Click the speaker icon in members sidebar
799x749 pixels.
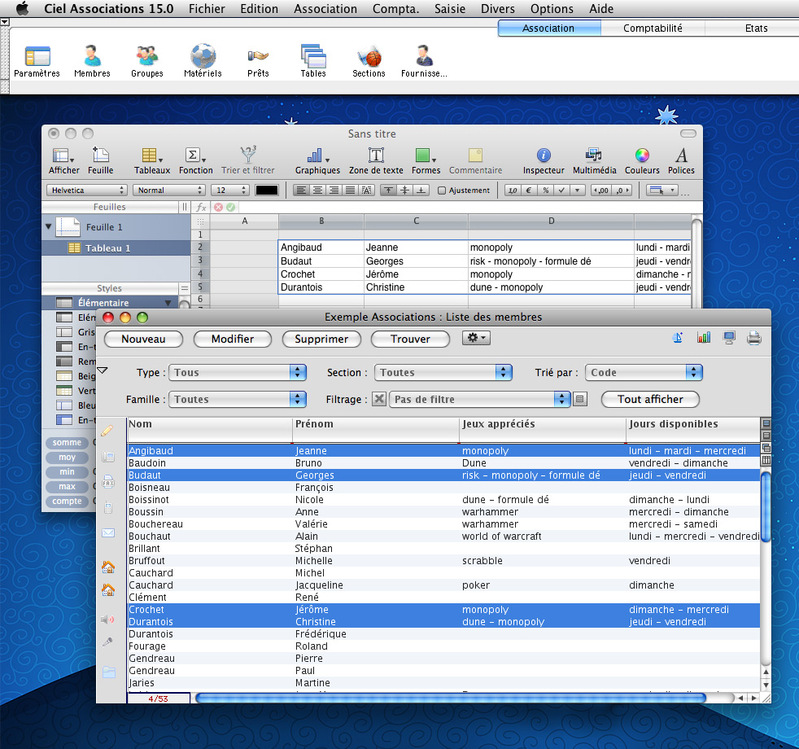107,619
